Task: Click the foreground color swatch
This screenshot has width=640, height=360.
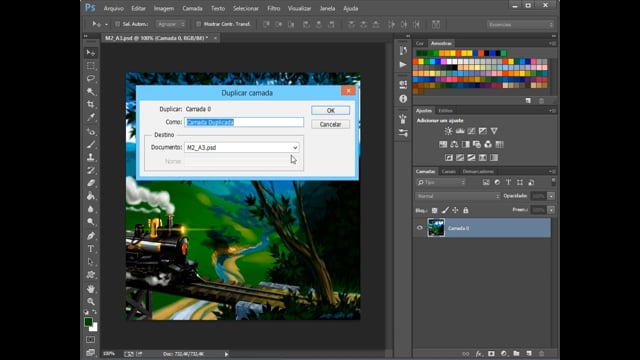Action: 88,322
